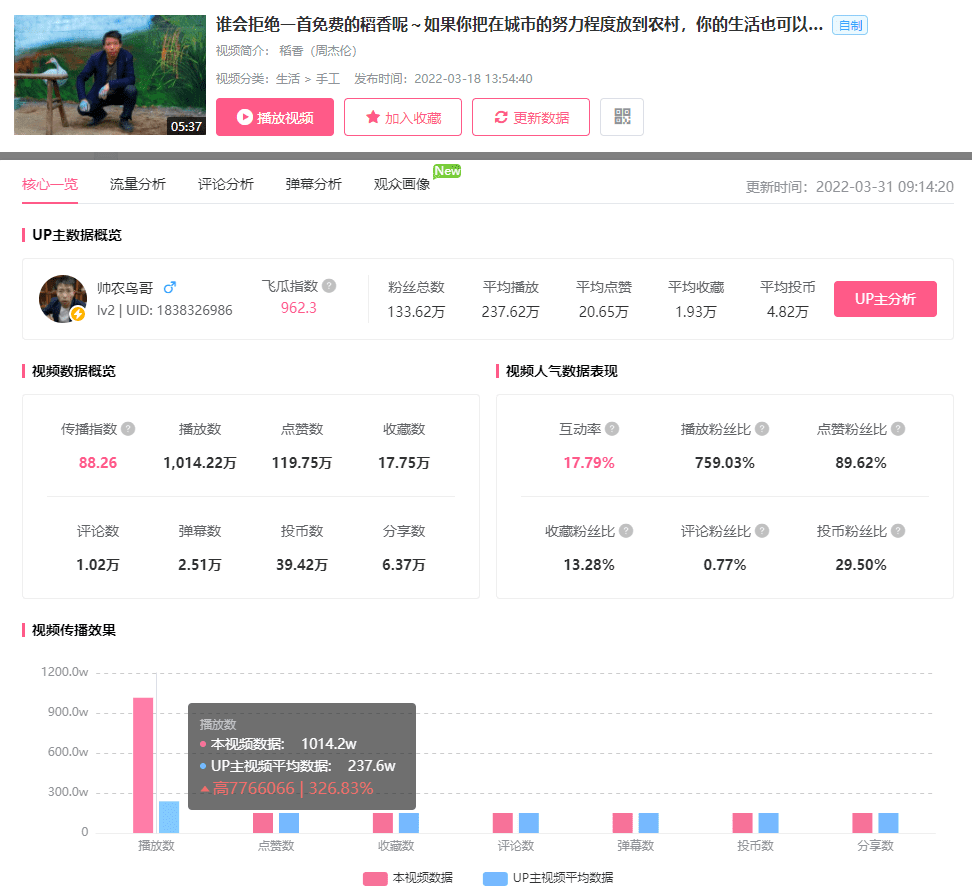This screenshot has height=894, width=972.
Task: Click the 播放视频 button
Action: coord(275,117)
